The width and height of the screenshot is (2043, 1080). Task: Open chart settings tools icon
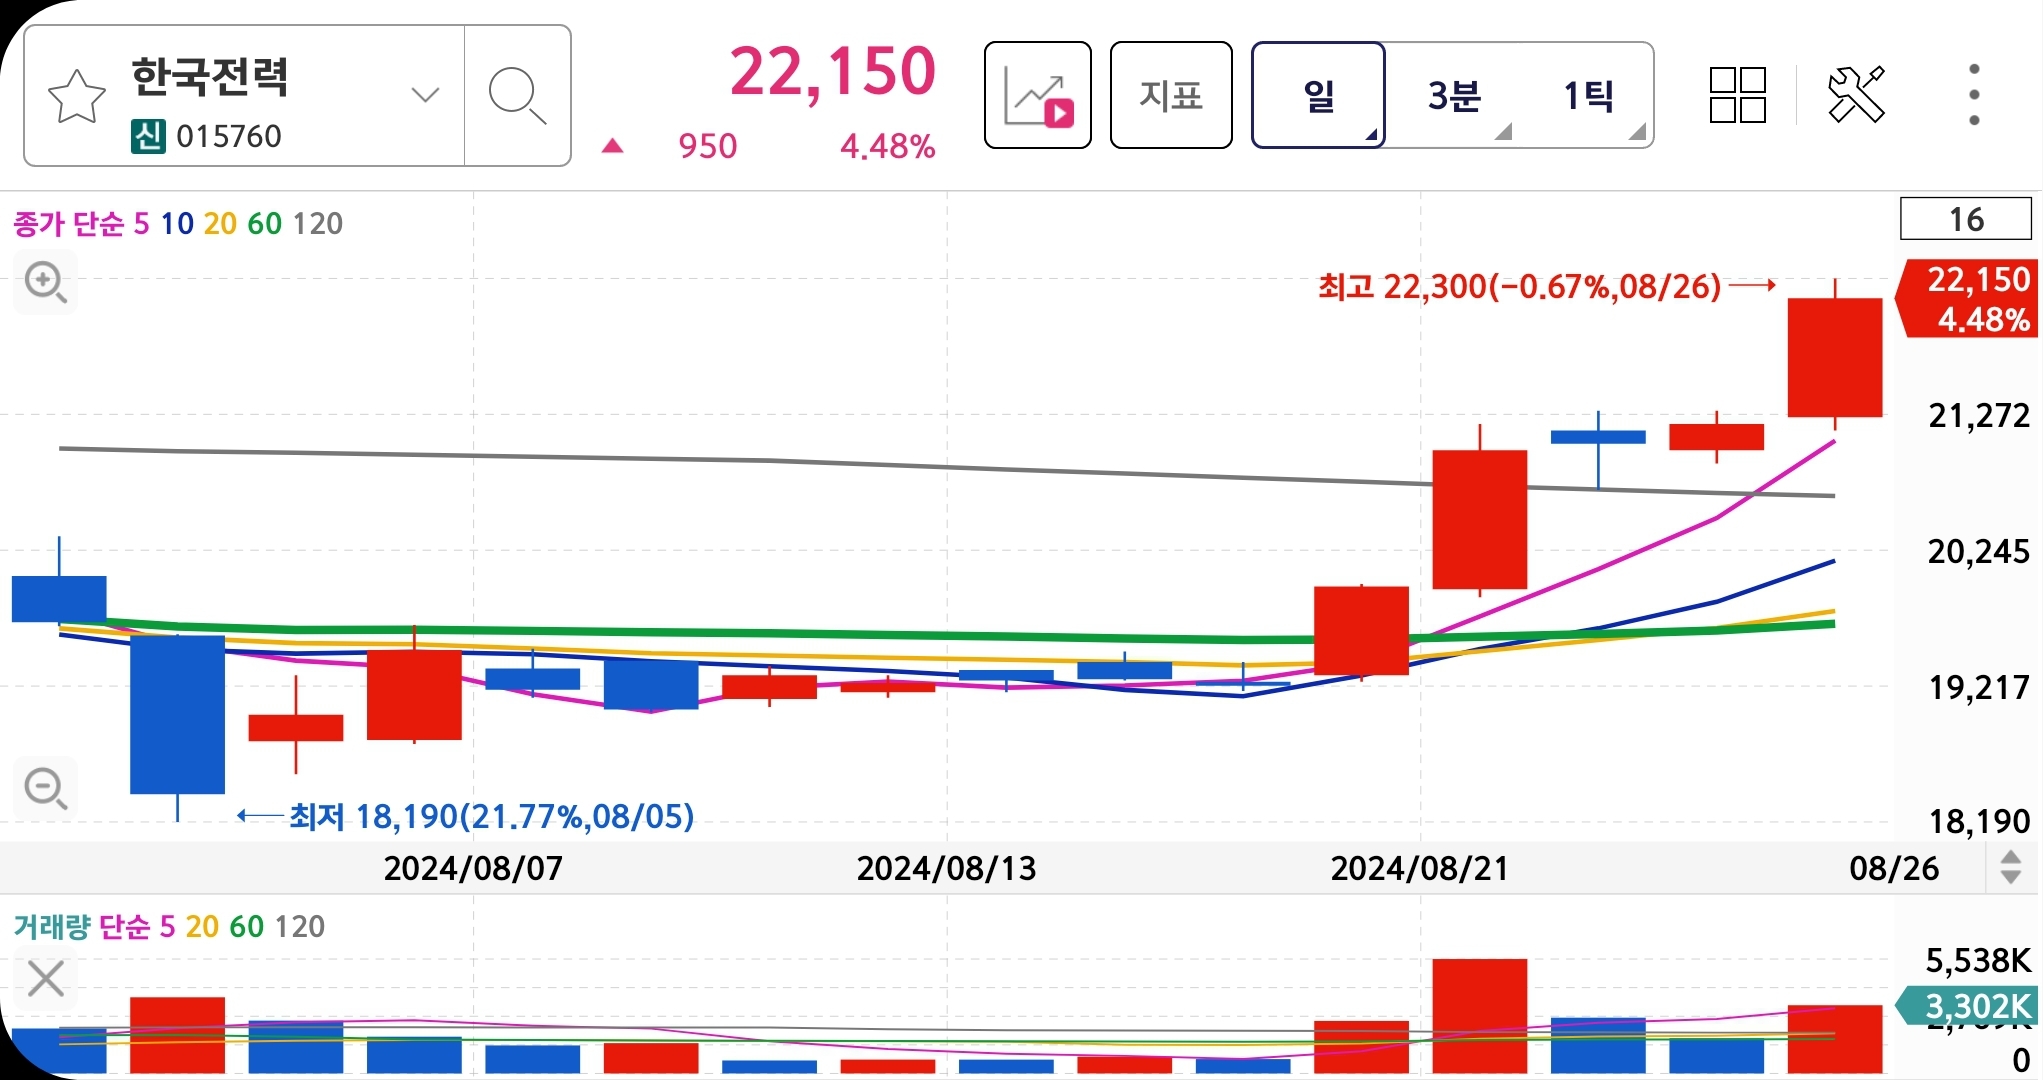(x=1856, y=96)
